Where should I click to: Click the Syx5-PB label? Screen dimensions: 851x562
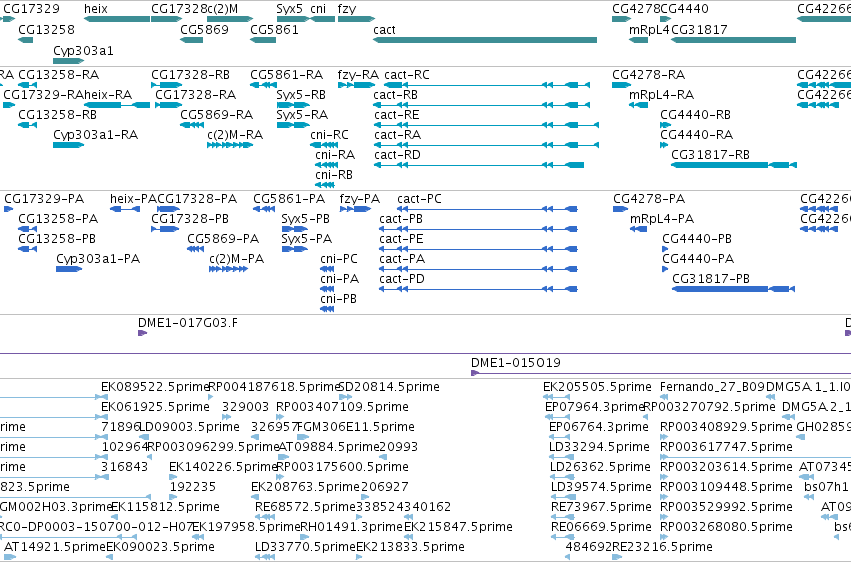(306, 219)
